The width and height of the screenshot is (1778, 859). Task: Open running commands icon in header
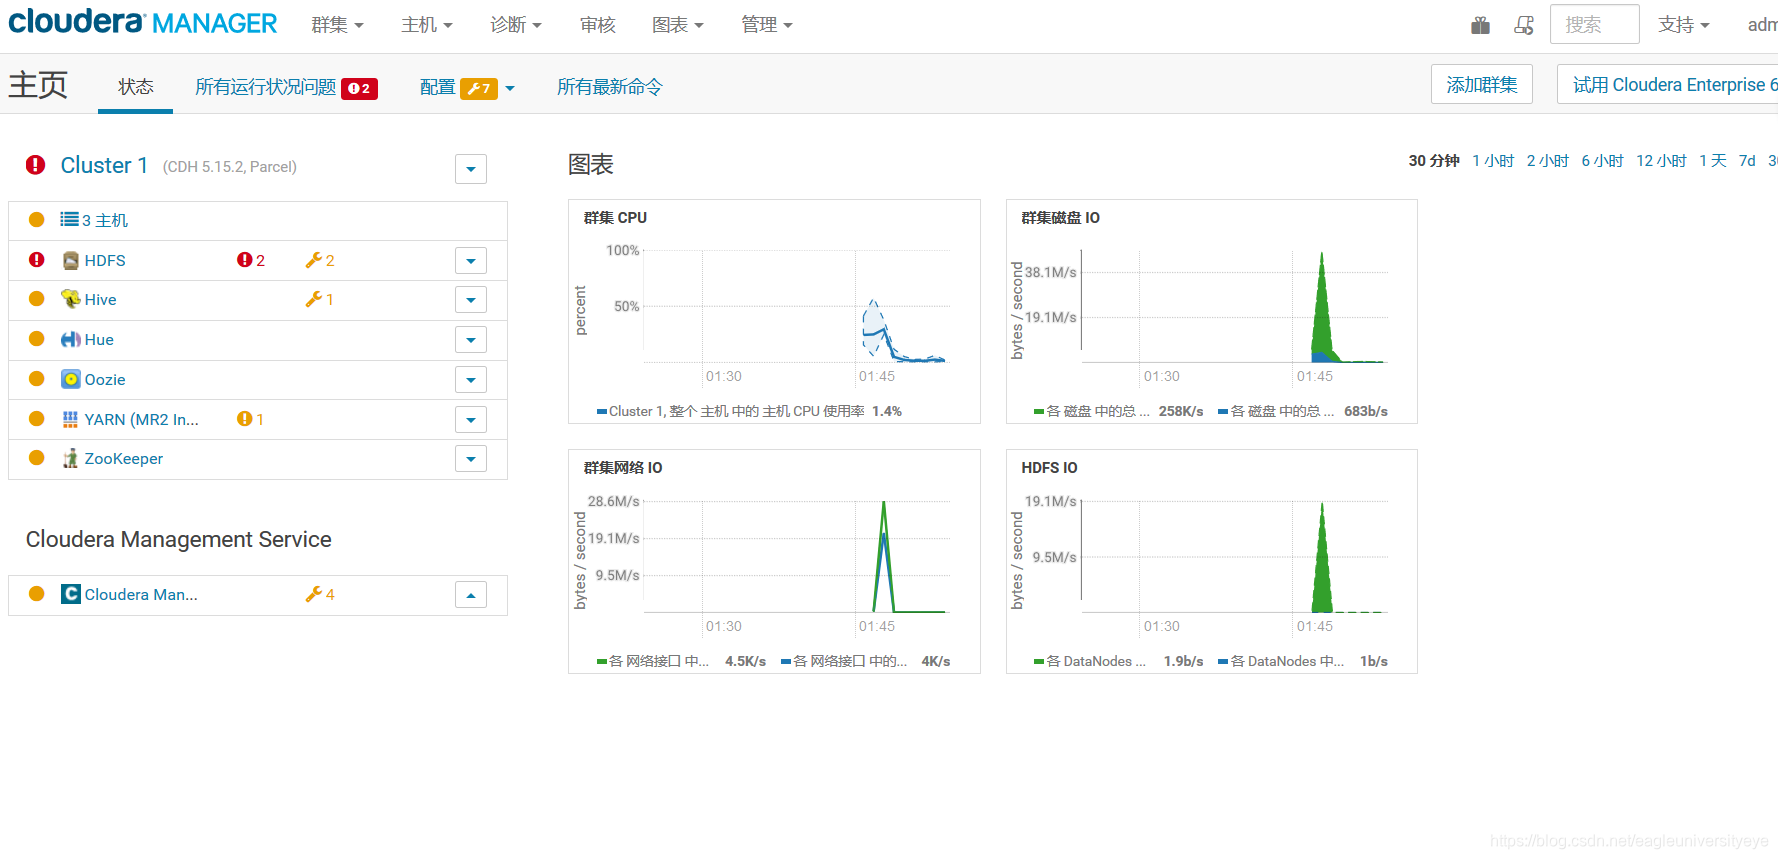(1524, 25)
